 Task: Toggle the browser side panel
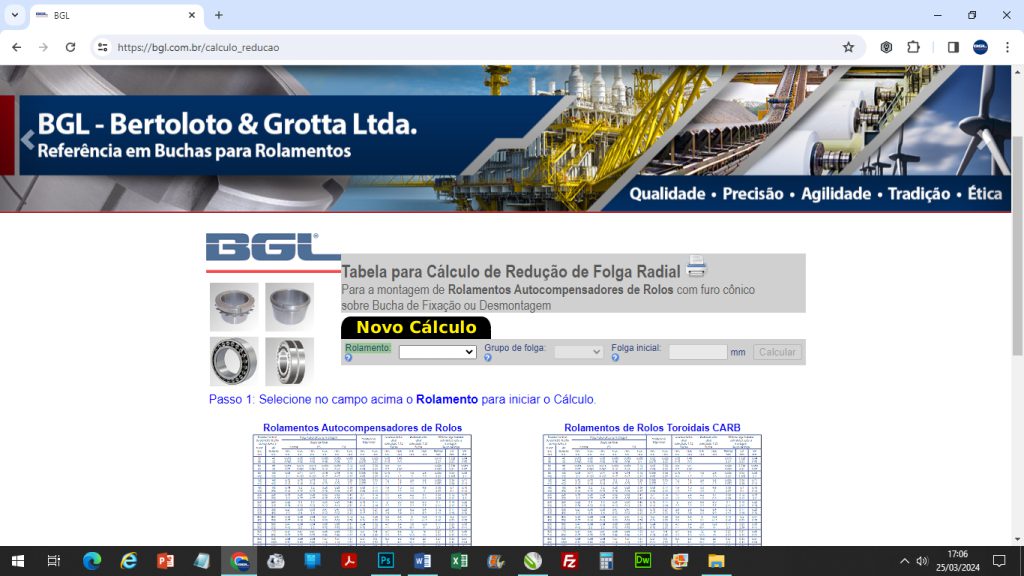click(x=953, y=47)
